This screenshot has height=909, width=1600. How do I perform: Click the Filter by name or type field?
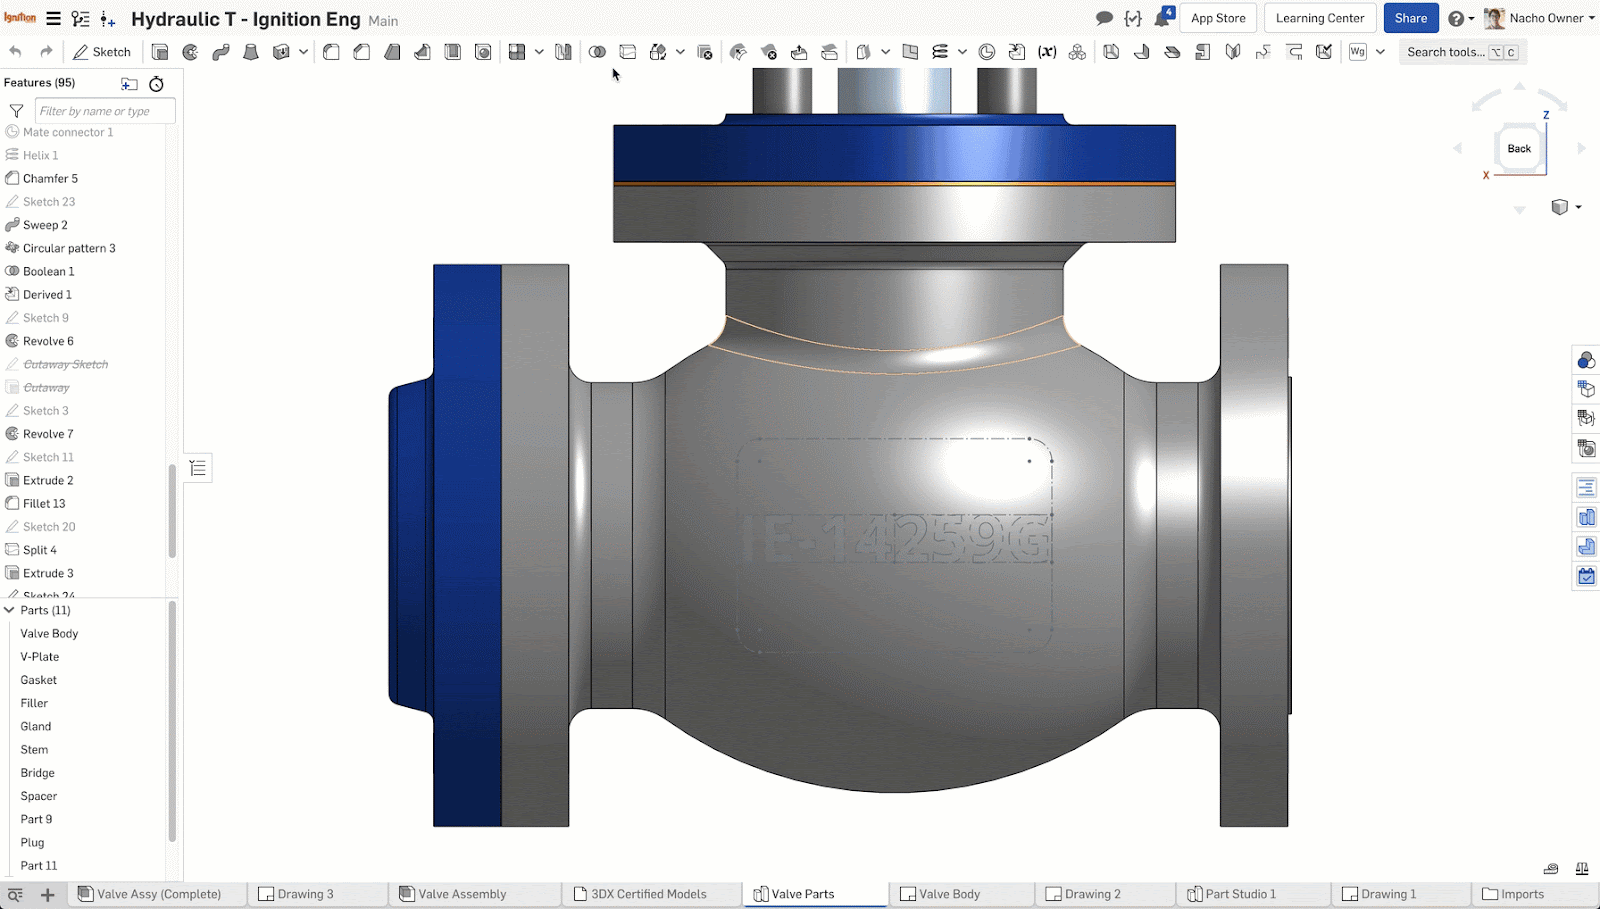click(105, 111)
